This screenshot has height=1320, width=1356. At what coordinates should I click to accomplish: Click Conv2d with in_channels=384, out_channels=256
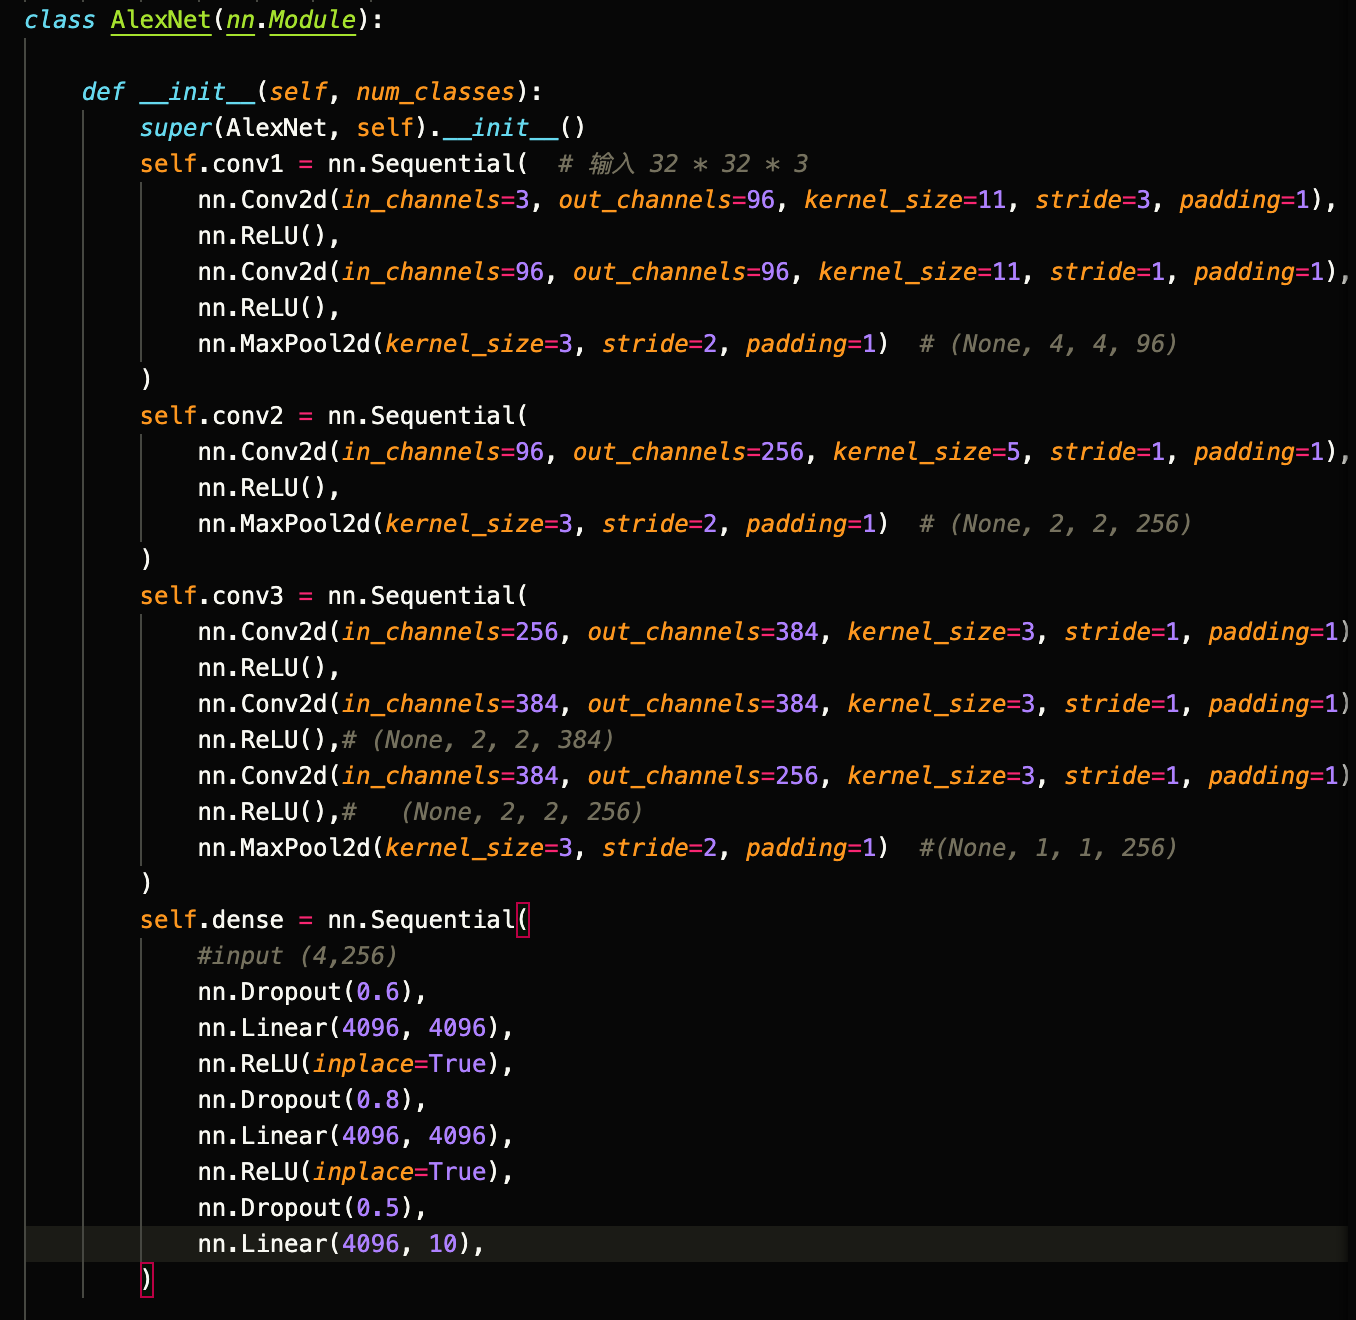point(773,776)
